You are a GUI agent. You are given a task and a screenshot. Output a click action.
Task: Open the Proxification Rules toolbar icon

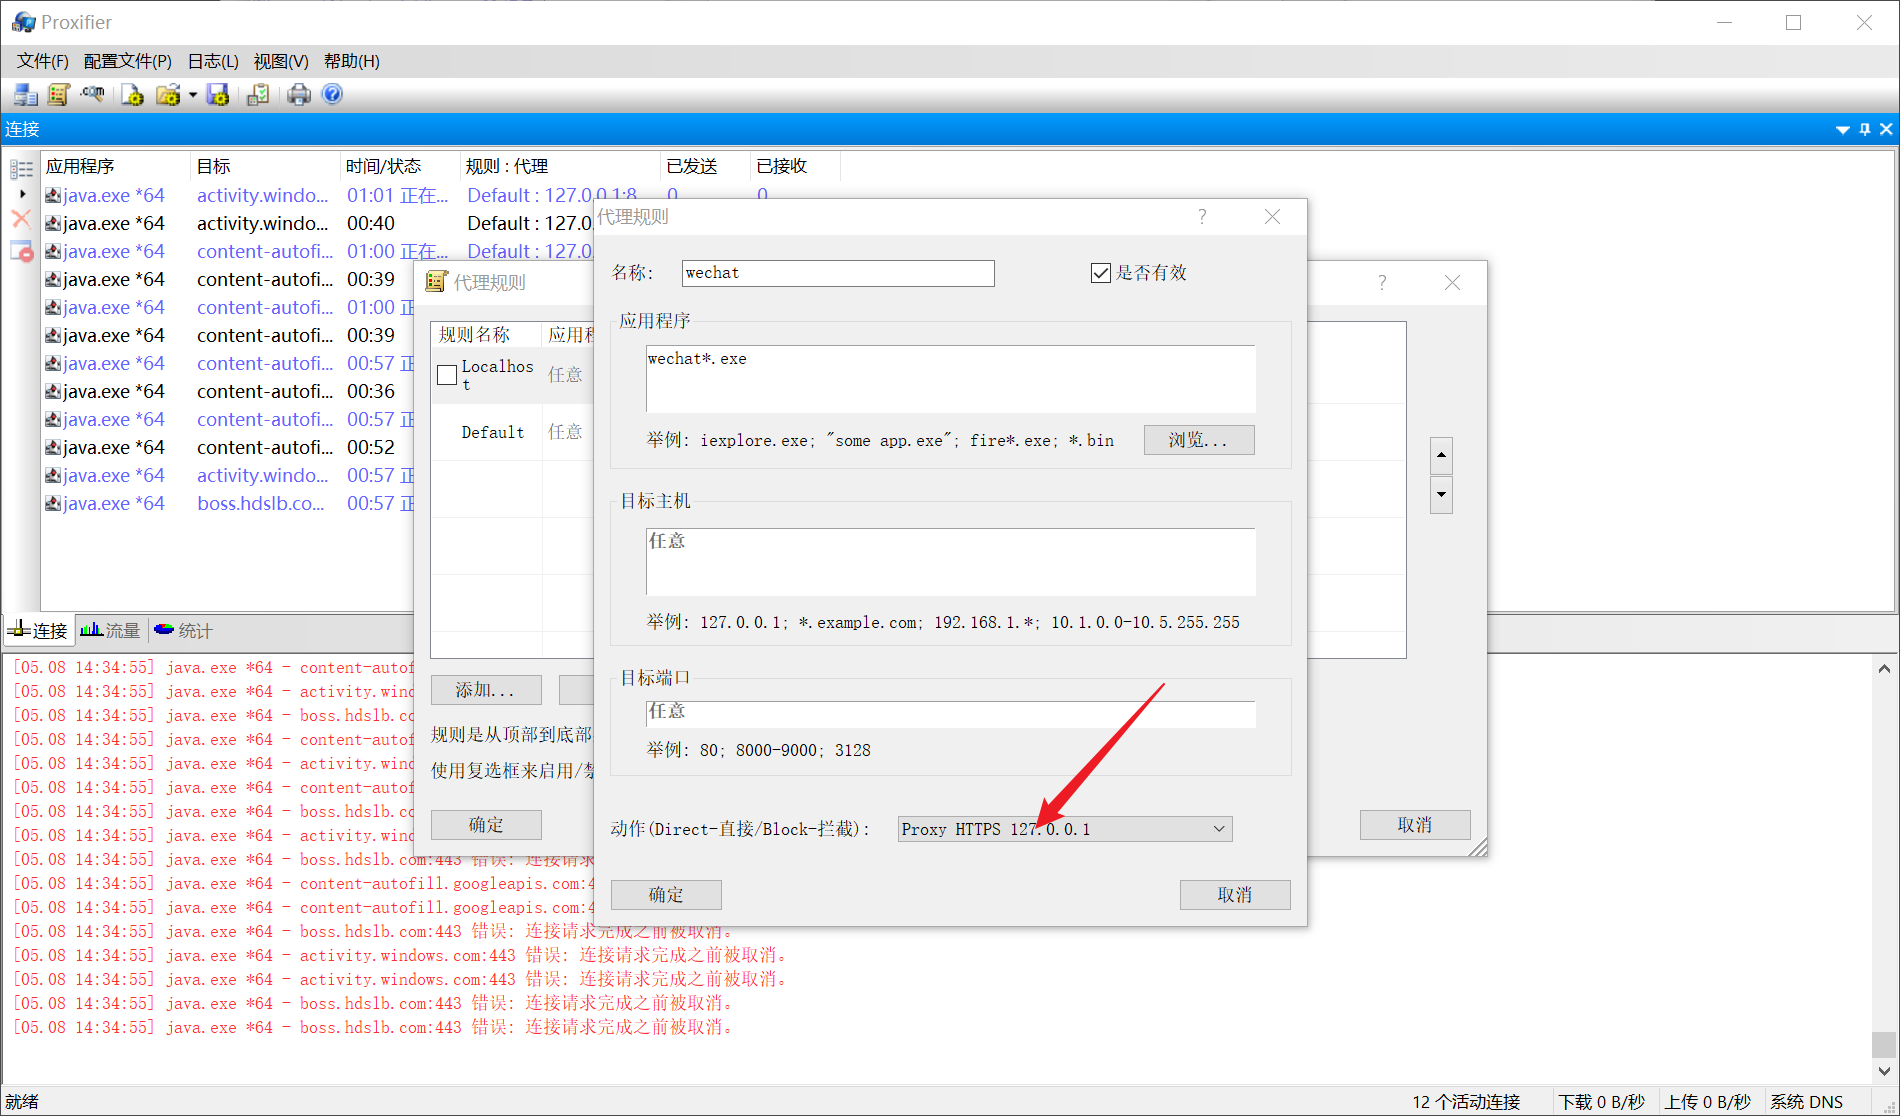tap(58, 95)
